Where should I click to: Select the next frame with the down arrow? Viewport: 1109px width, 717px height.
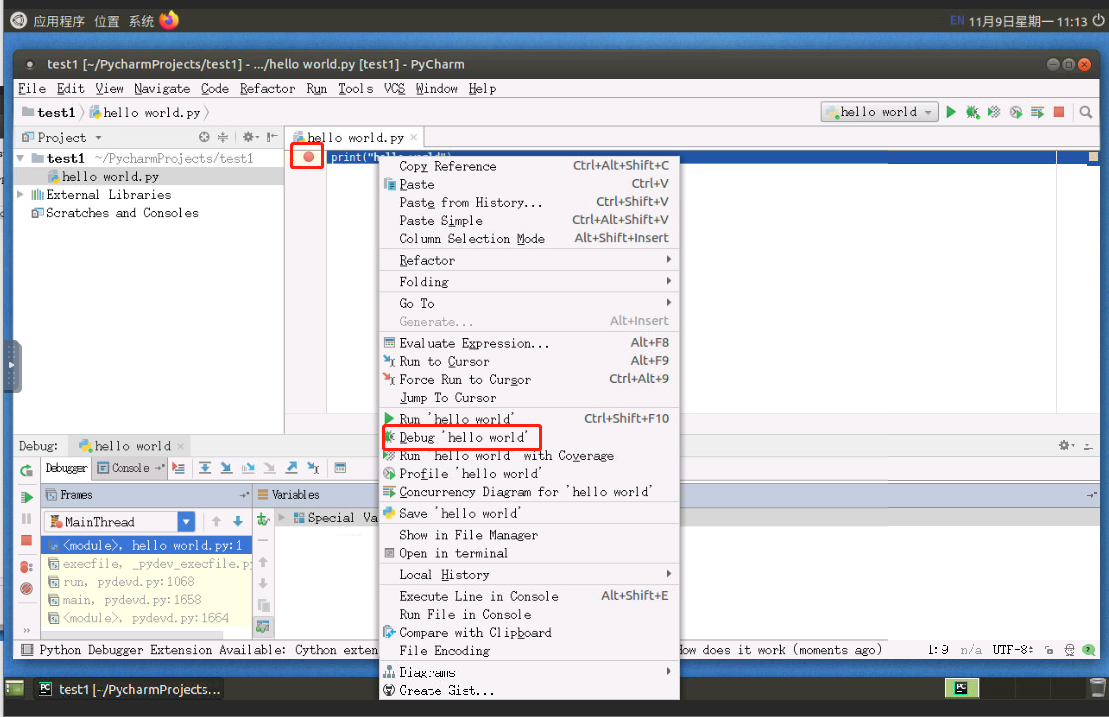coord(238,522)
